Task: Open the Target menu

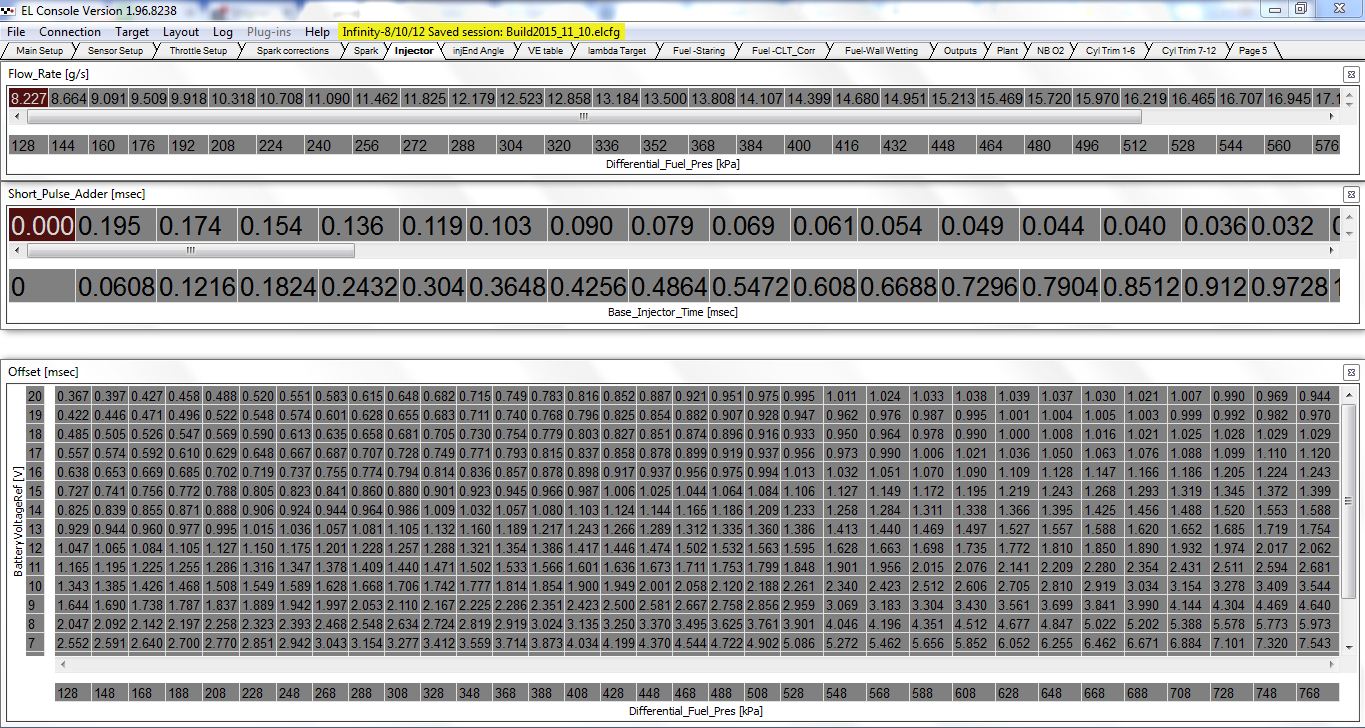Action: pyautogui.click(x=132, y=32)
